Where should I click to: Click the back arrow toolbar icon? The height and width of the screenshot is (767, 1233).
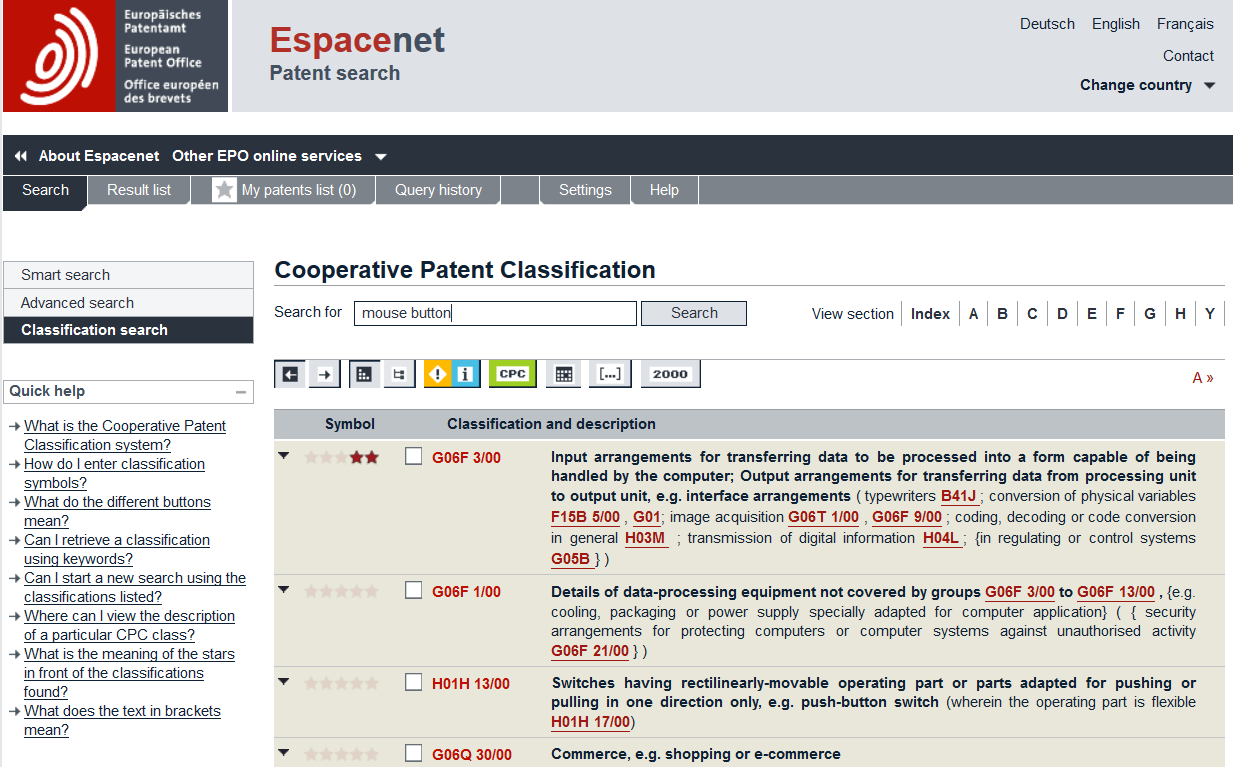coord(291,374)
